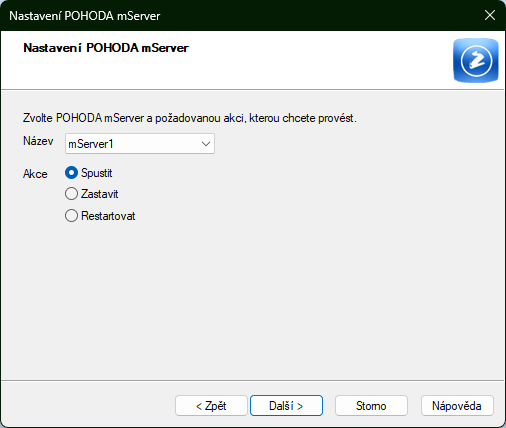
Task: Open the mServer1 combo box
Action: tap(140, 144)
